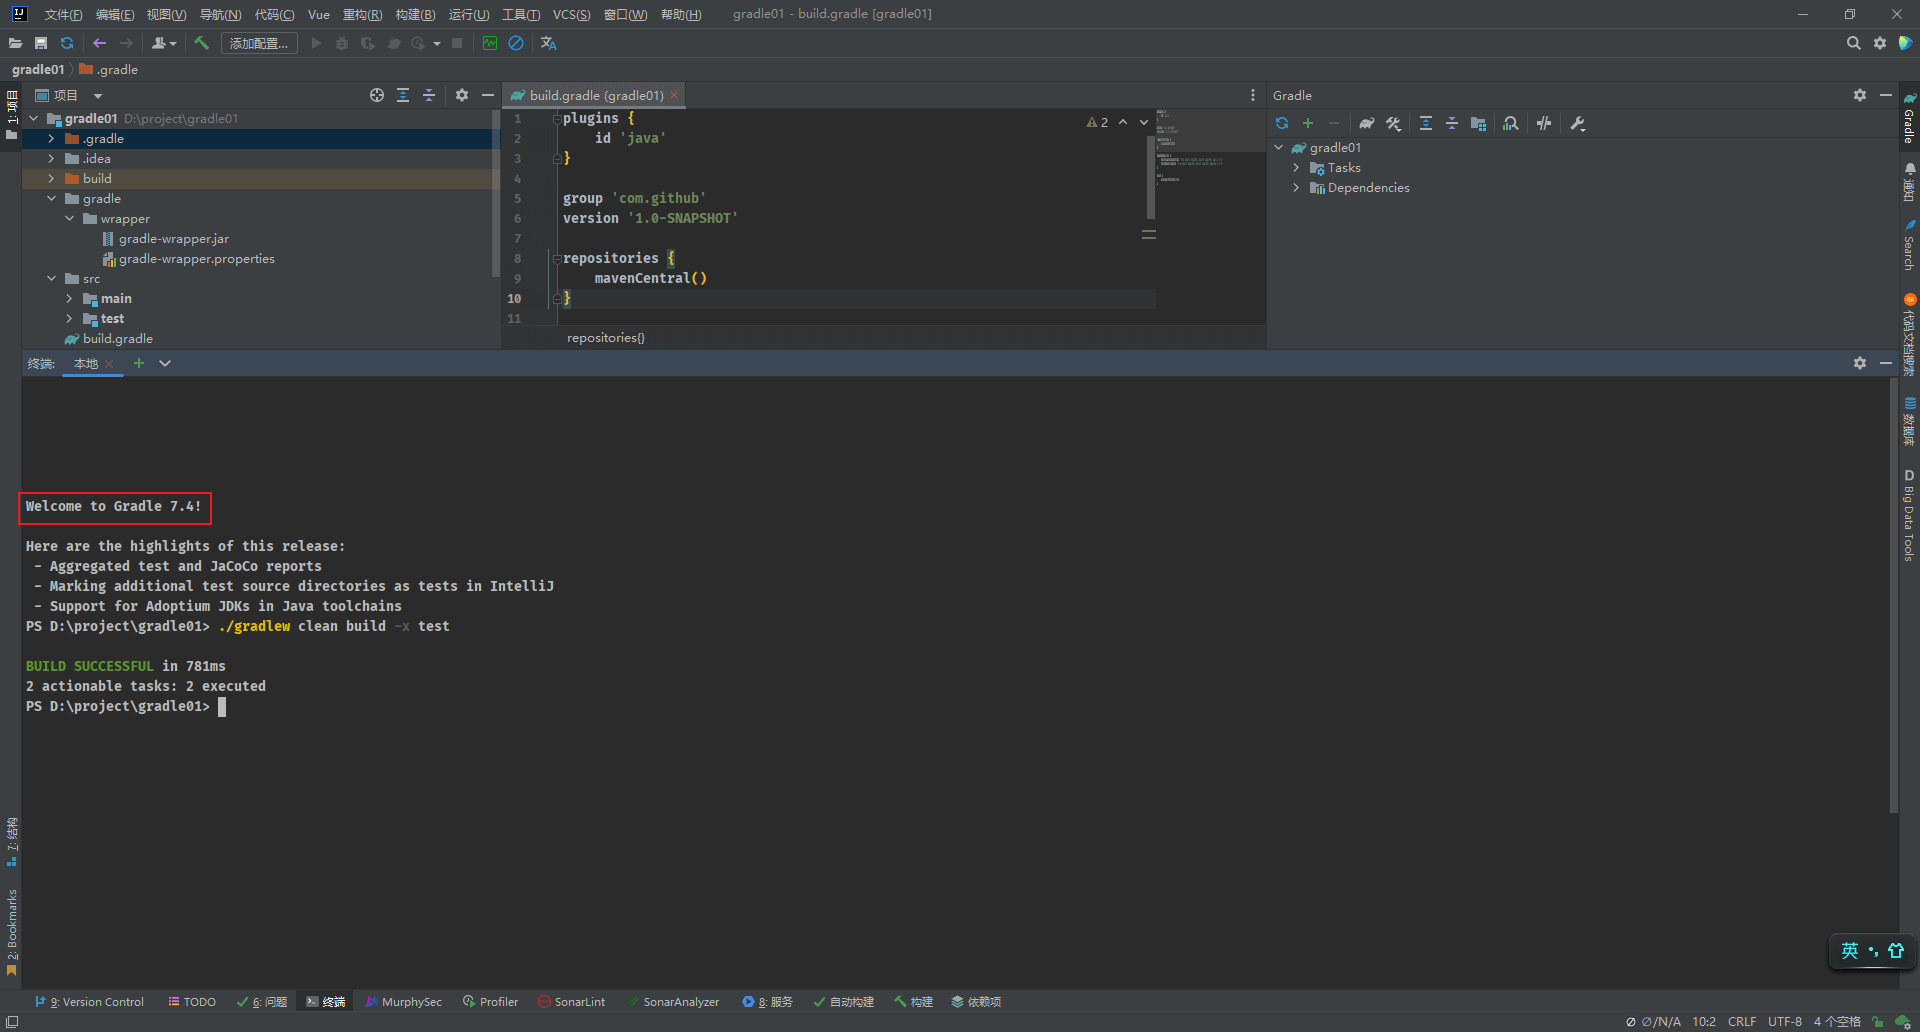Toggle tool window bars at bottom-left corner
Screen dimensions: 1920x1032
pos(12,1021)
